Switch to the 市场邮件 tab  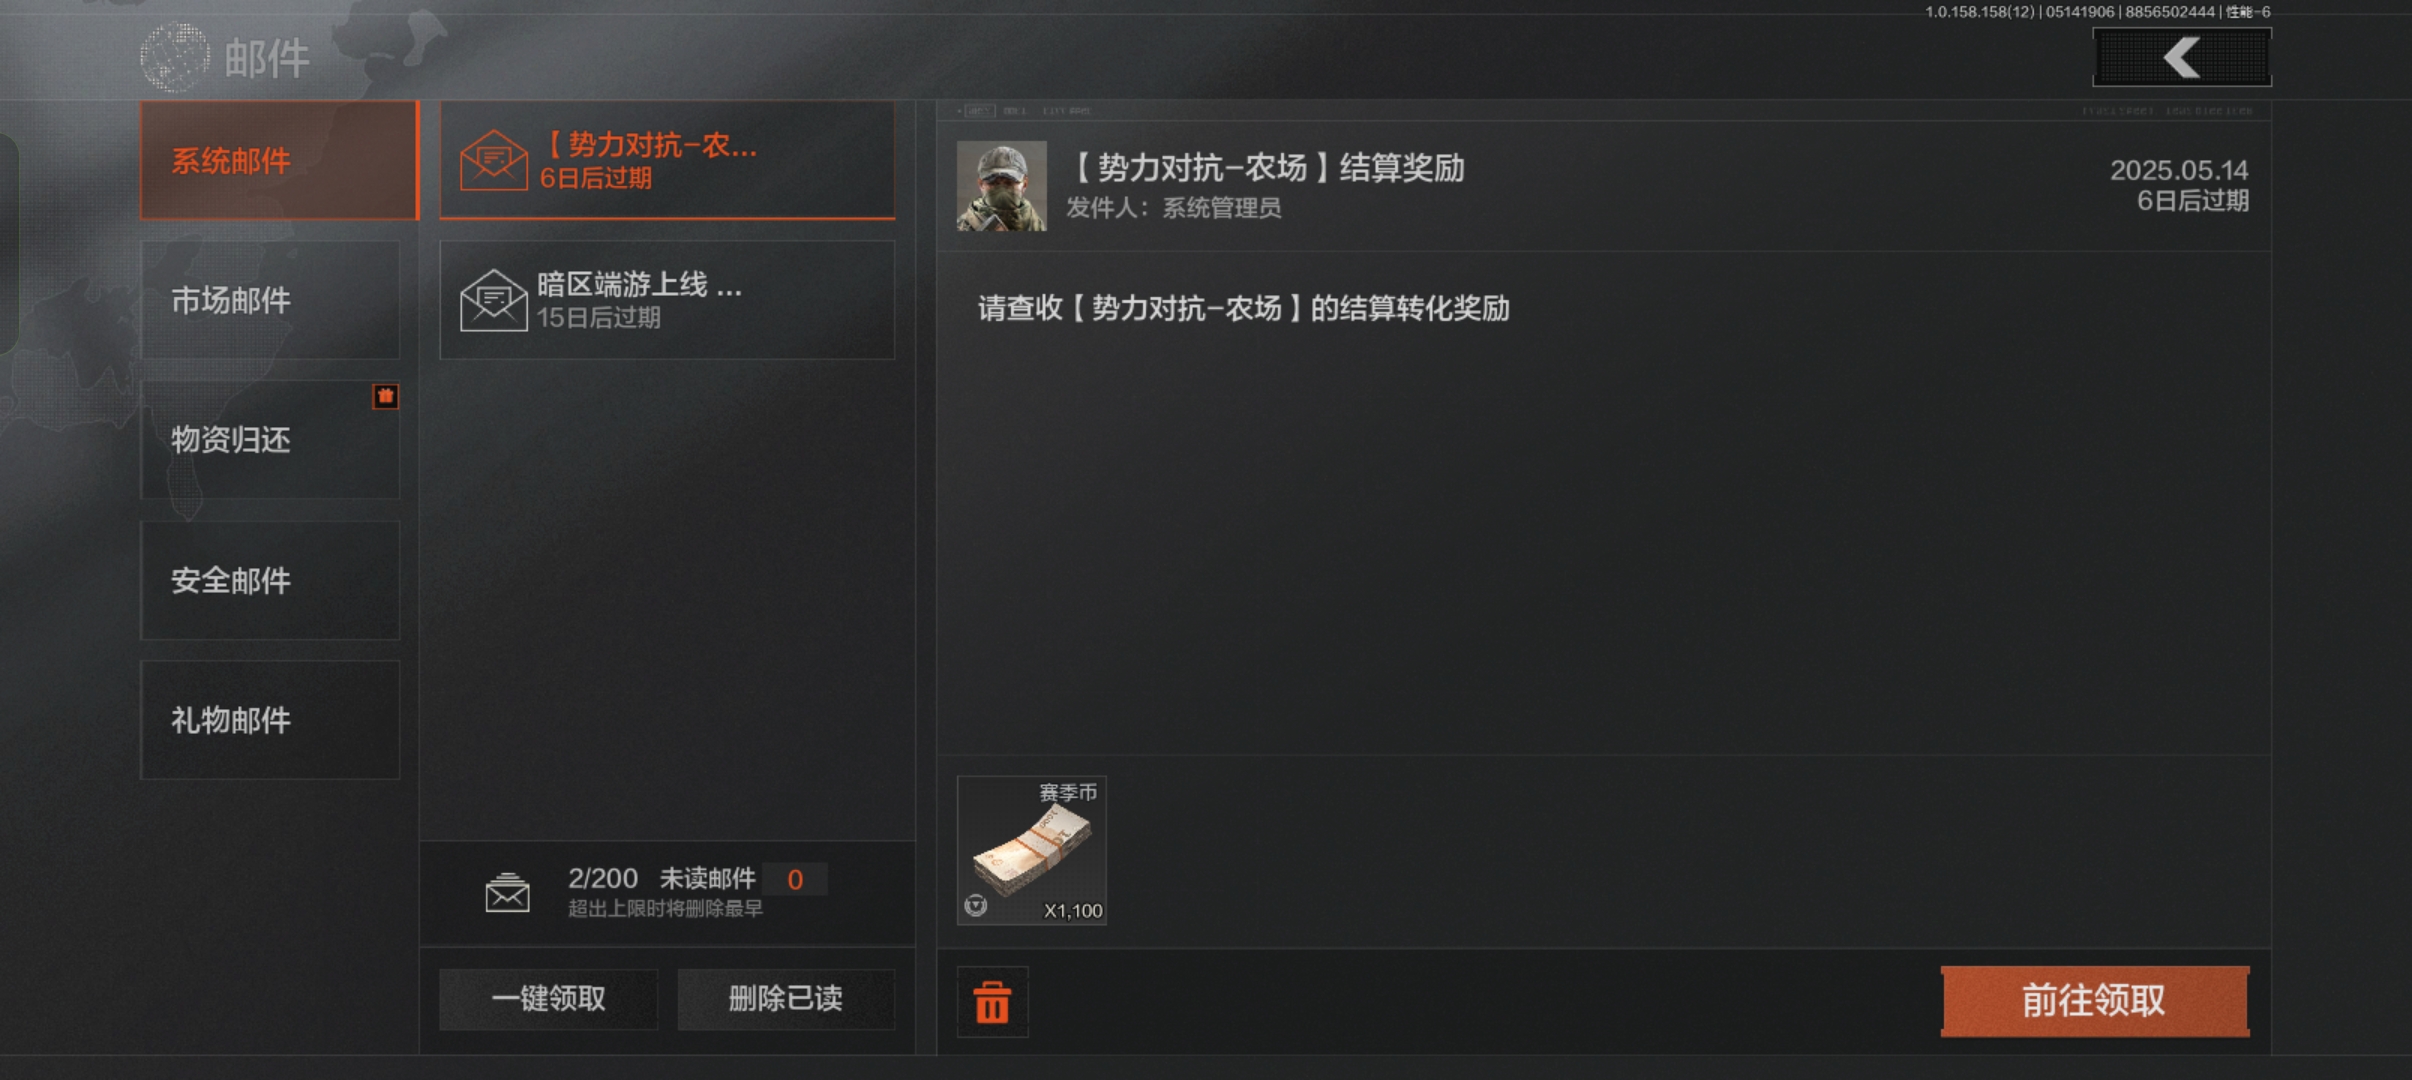pos(270,300)
